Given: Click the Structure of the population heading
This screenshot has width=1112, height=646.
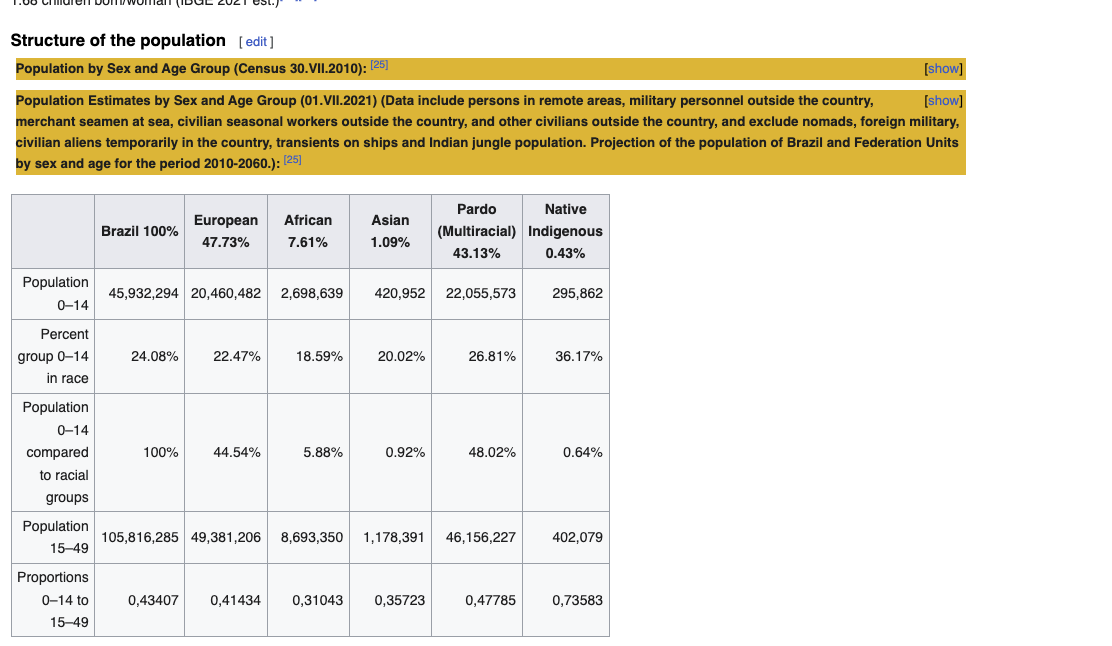Looking at the screenshot, I should tap(118, 40).
